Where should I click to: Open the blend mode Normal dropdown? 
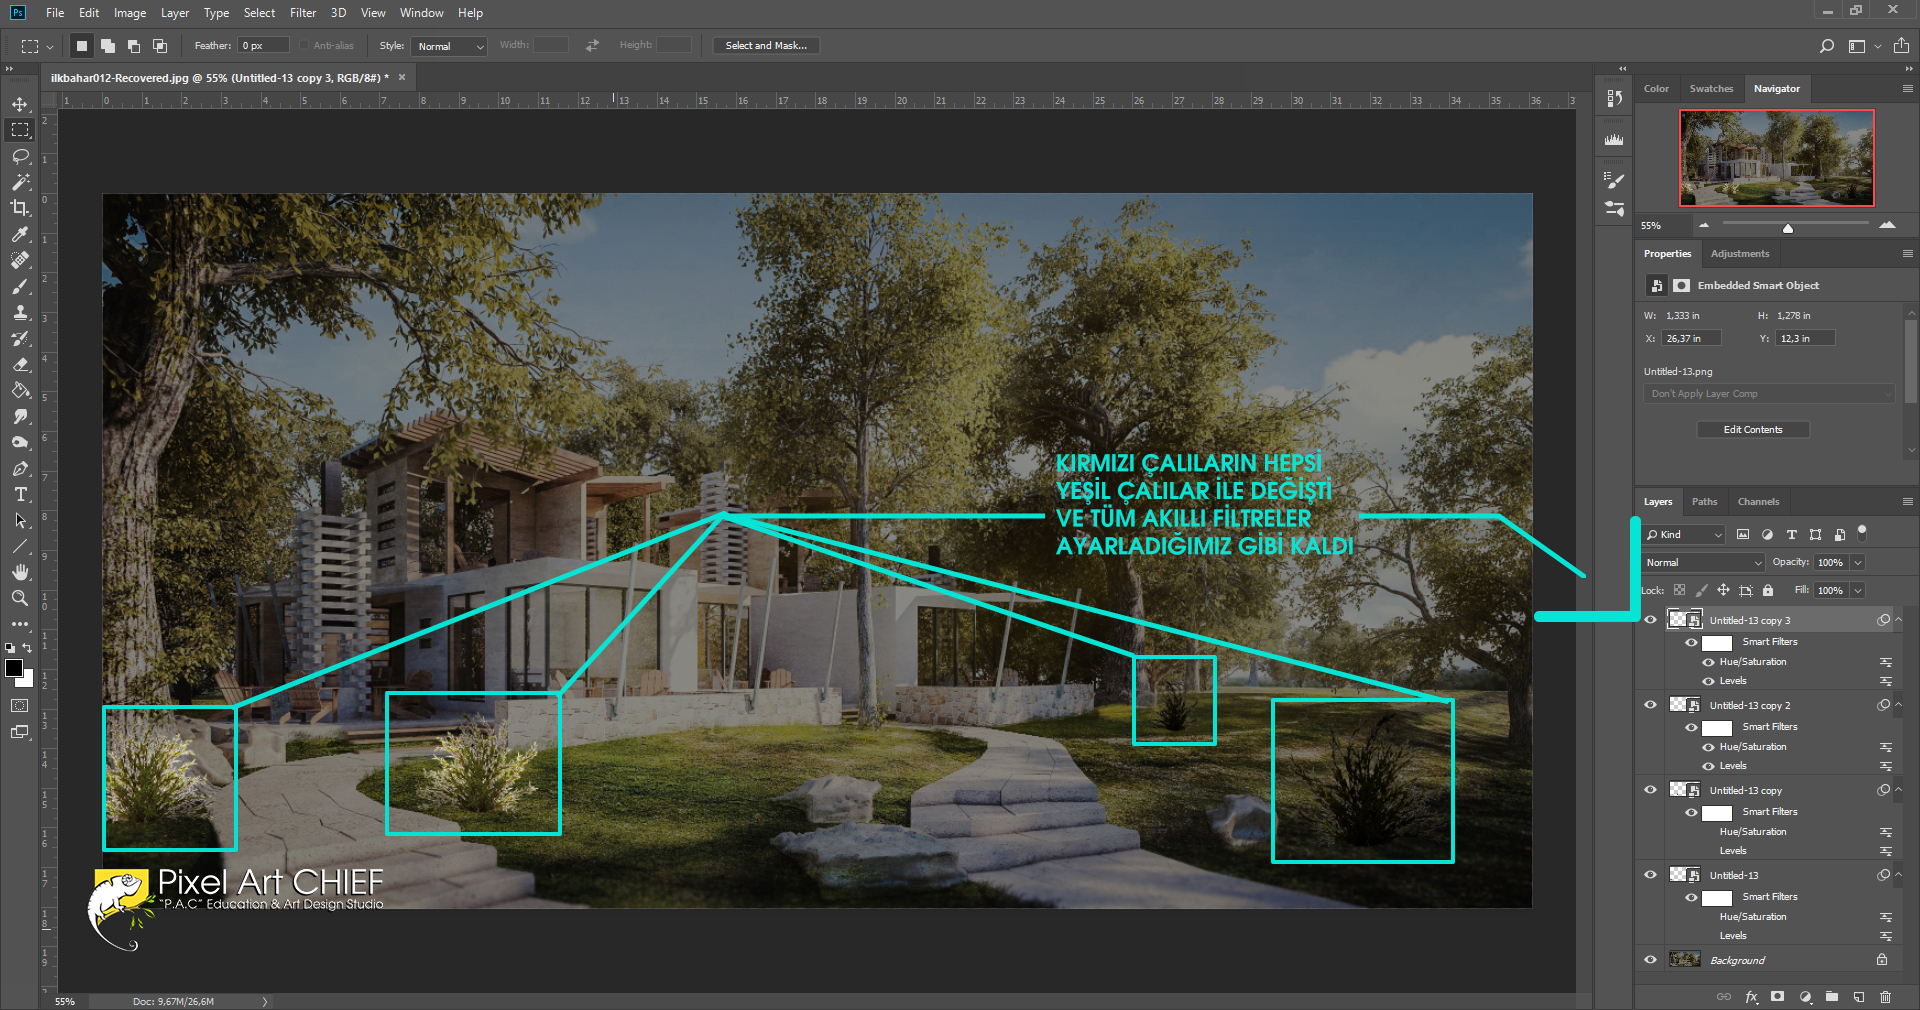[1703, 563]
